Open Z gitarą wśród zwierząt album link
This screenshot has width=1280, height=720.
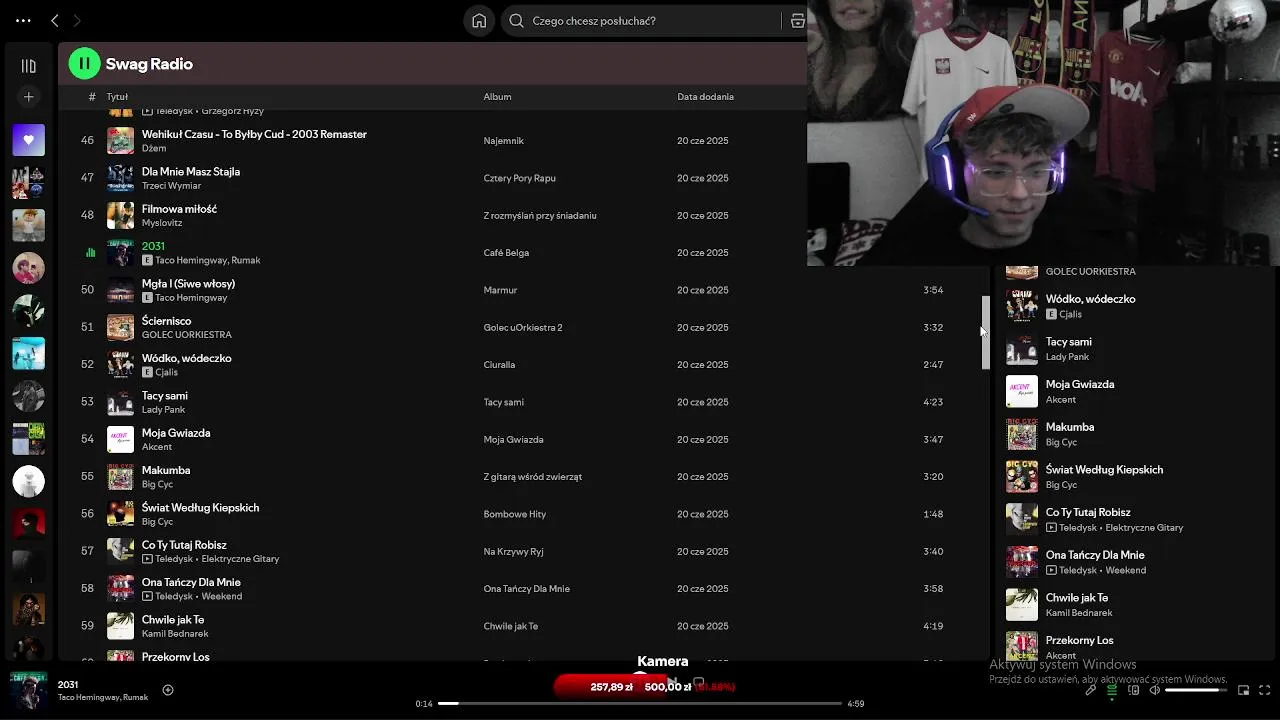pyautogui.click(x=533, y=477)
